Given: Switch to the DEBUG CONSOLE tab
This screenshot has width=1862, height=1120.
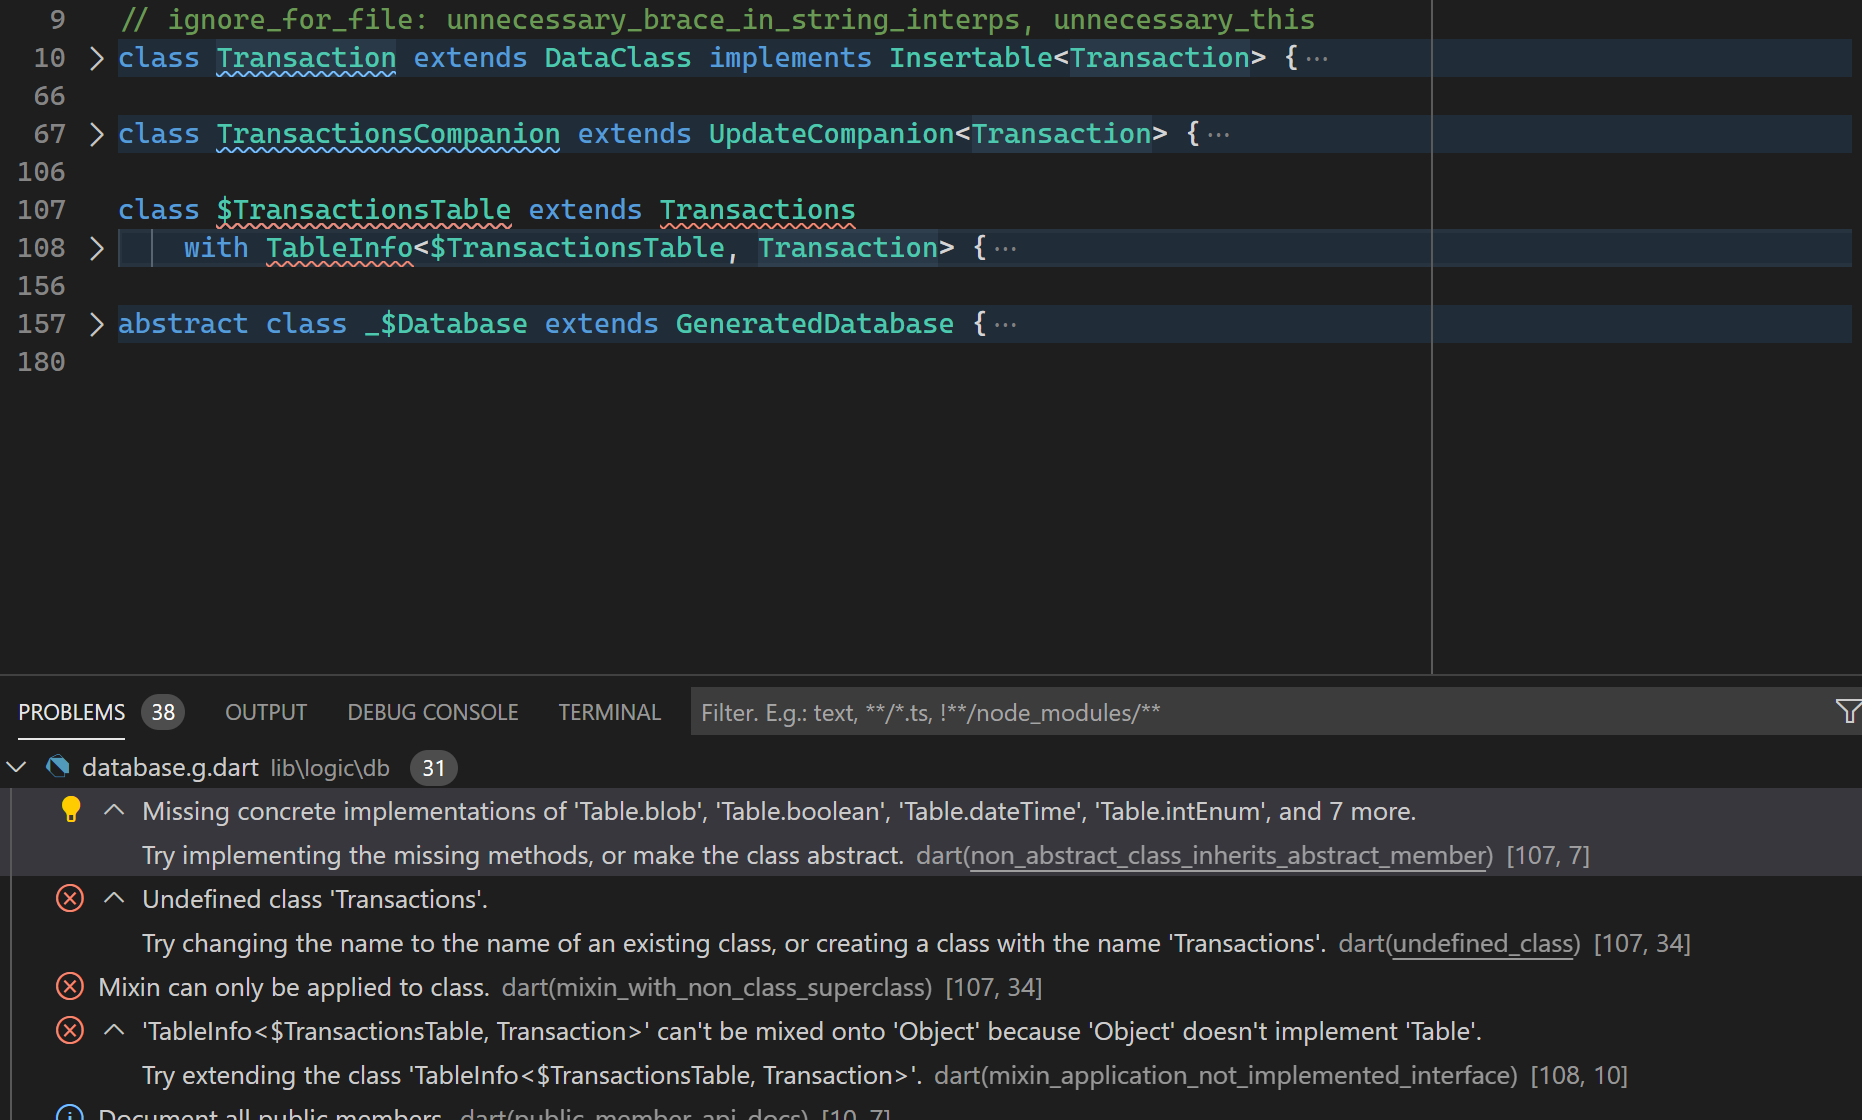Looking at the screenshot, I should click(432, 711).
